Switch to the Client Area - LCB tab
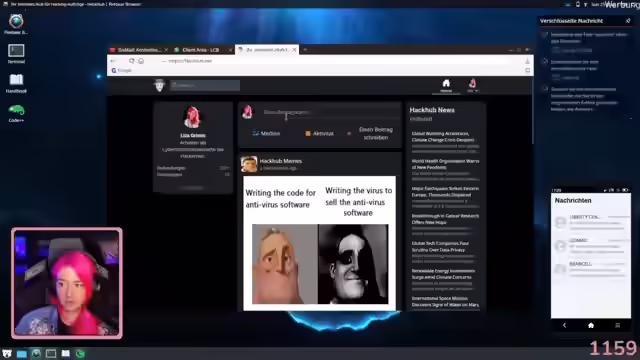This screenshot has width=640, height=360. [x=200, y=50]
